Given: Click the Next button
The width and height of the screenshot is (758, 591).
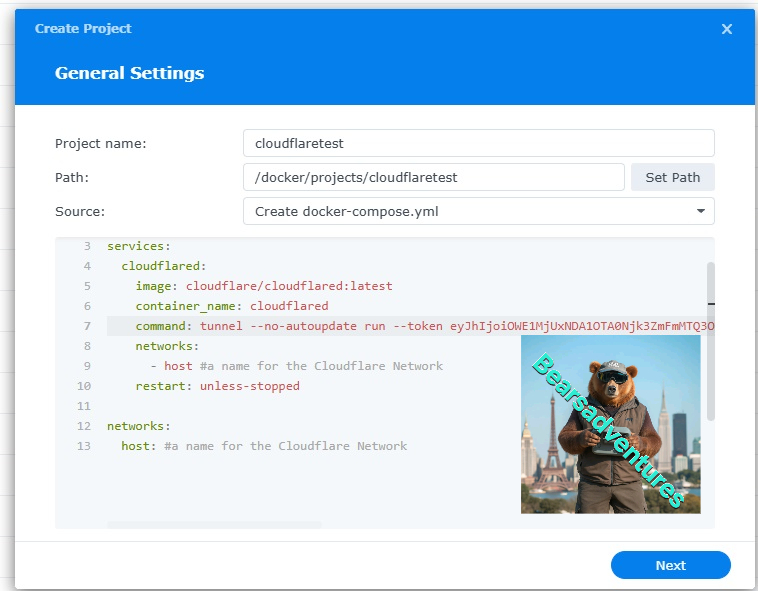Looking at the screenshot, I should 670,565.
